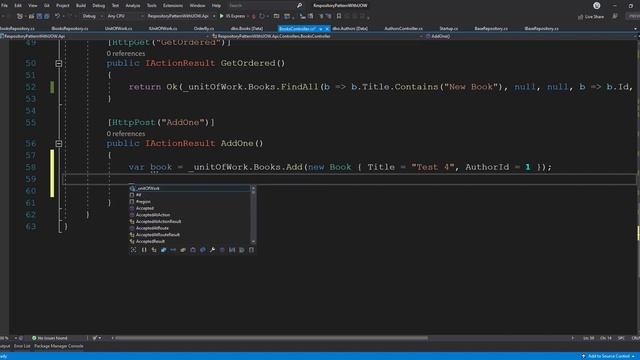Switch to the OrderBy.cs tab
This screenshot has width=640, height=360.
point(204,29)
